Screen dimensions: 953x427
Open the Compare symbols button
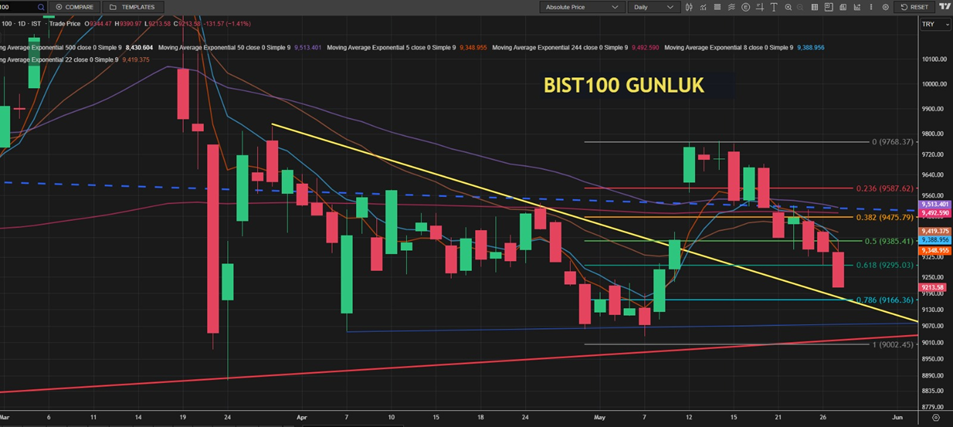click(75, 7)
